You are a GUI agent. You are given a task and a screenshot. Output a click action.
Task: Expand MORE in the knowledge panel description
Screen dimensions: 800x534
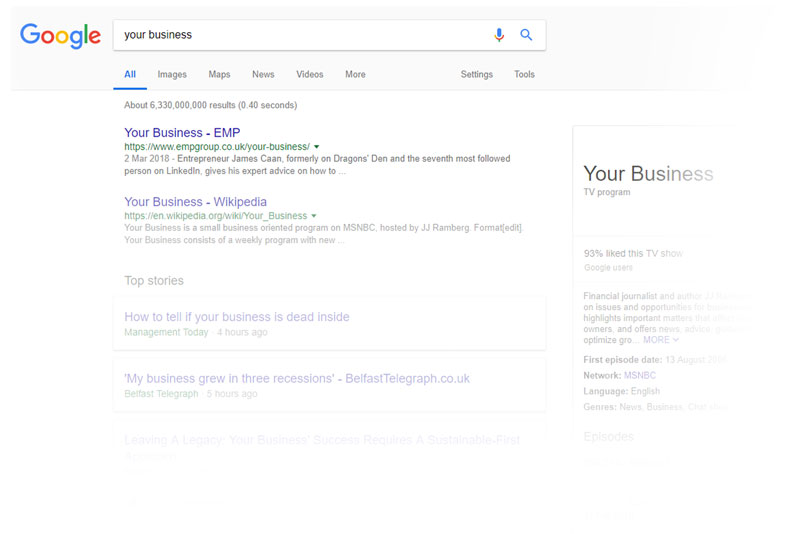click(x=661, y=340)
